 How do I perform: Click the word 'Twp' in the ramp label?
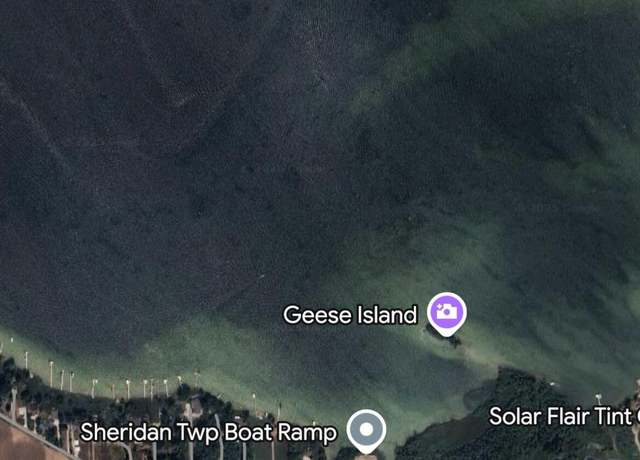pos(198,433)
